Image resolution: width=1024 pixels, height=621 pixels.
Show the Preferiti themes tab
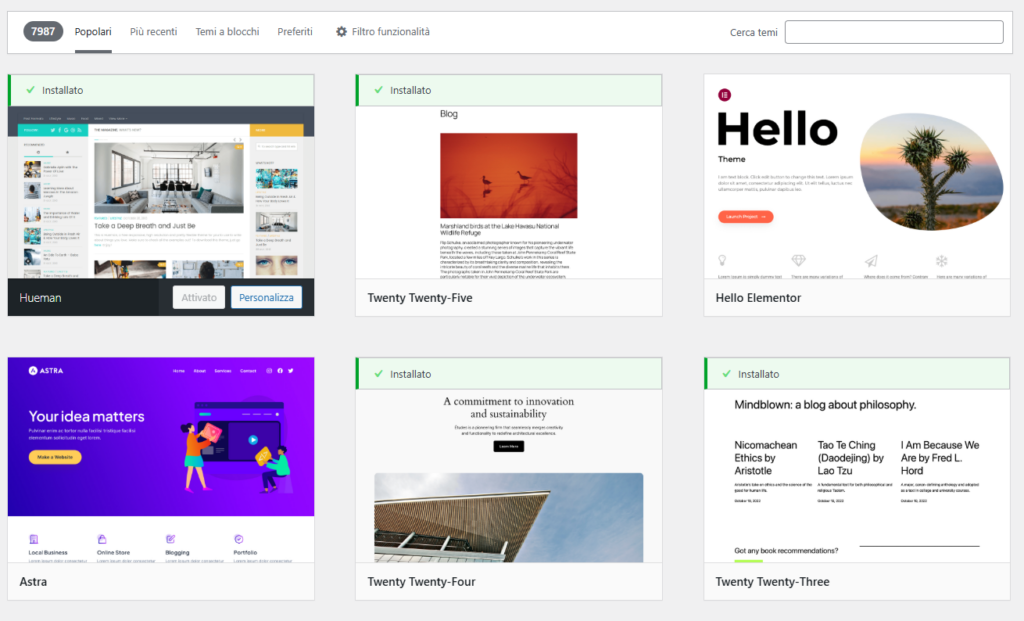(294, 32)
